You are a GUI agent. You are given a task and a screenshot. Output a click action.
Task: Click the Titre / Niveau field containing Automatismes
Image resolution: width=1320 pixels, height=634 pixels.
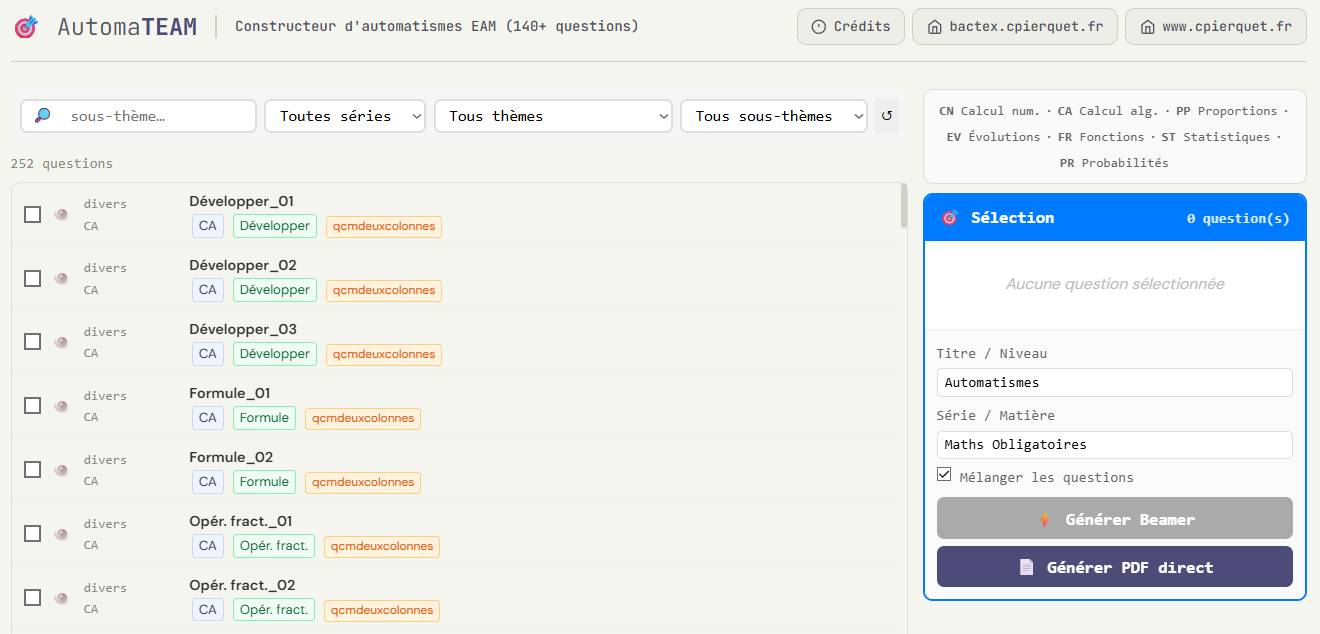coord(1115,382)
